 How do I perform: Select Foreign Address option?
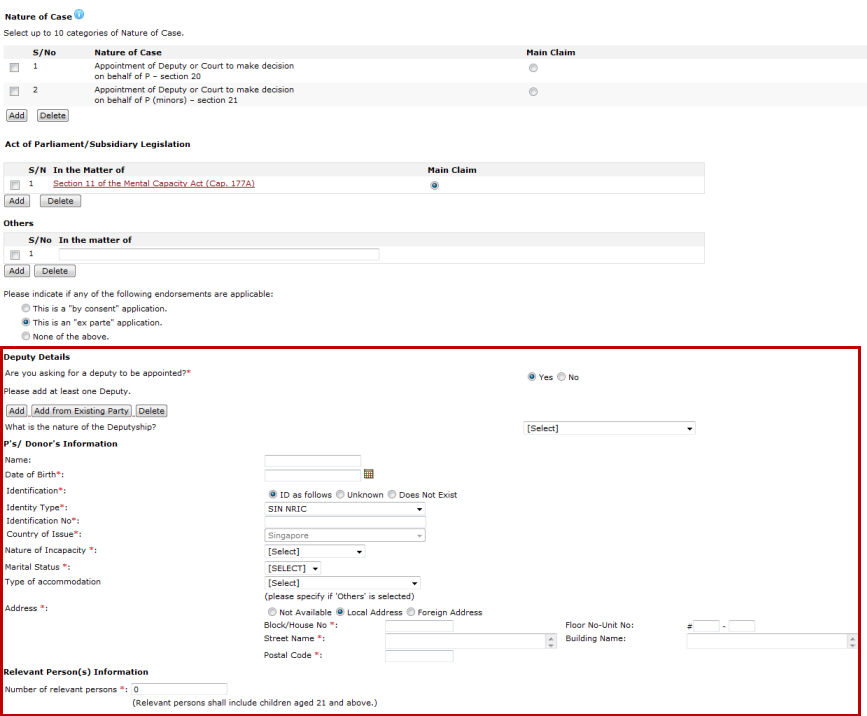pos(411,612)
